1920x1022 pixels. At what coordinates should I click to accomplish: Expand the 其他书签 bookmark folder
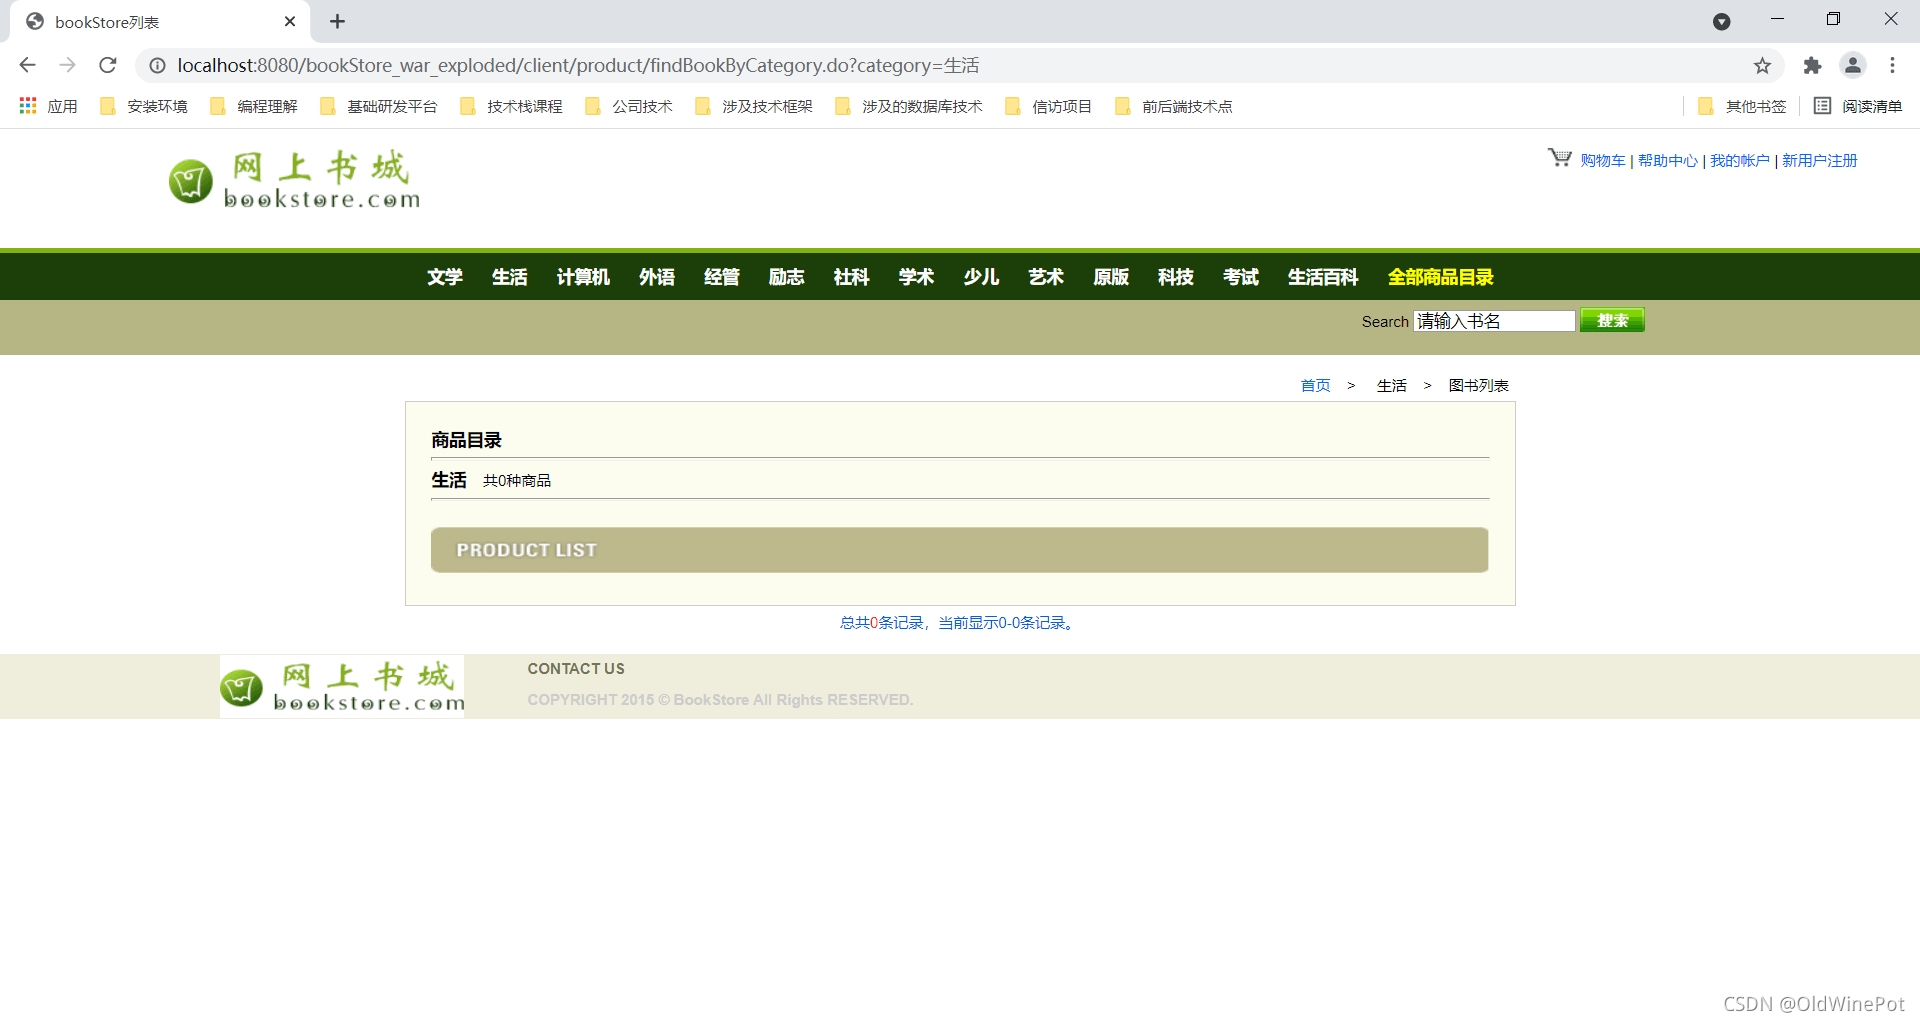pos(1742,106)
